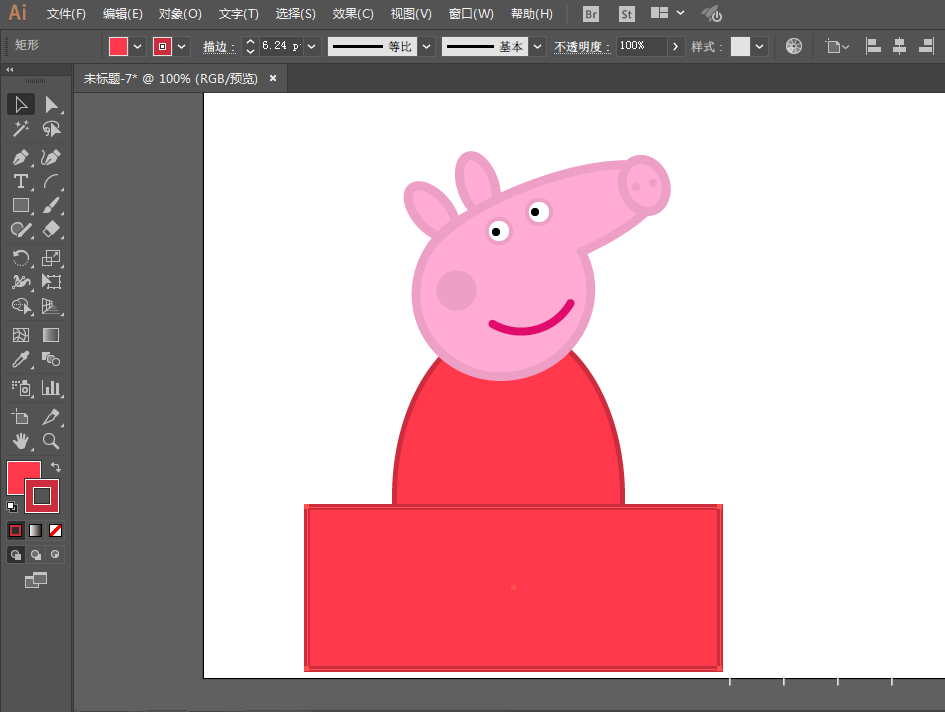Expand the stroke color dropdown arrow

[x=181, y=46]
